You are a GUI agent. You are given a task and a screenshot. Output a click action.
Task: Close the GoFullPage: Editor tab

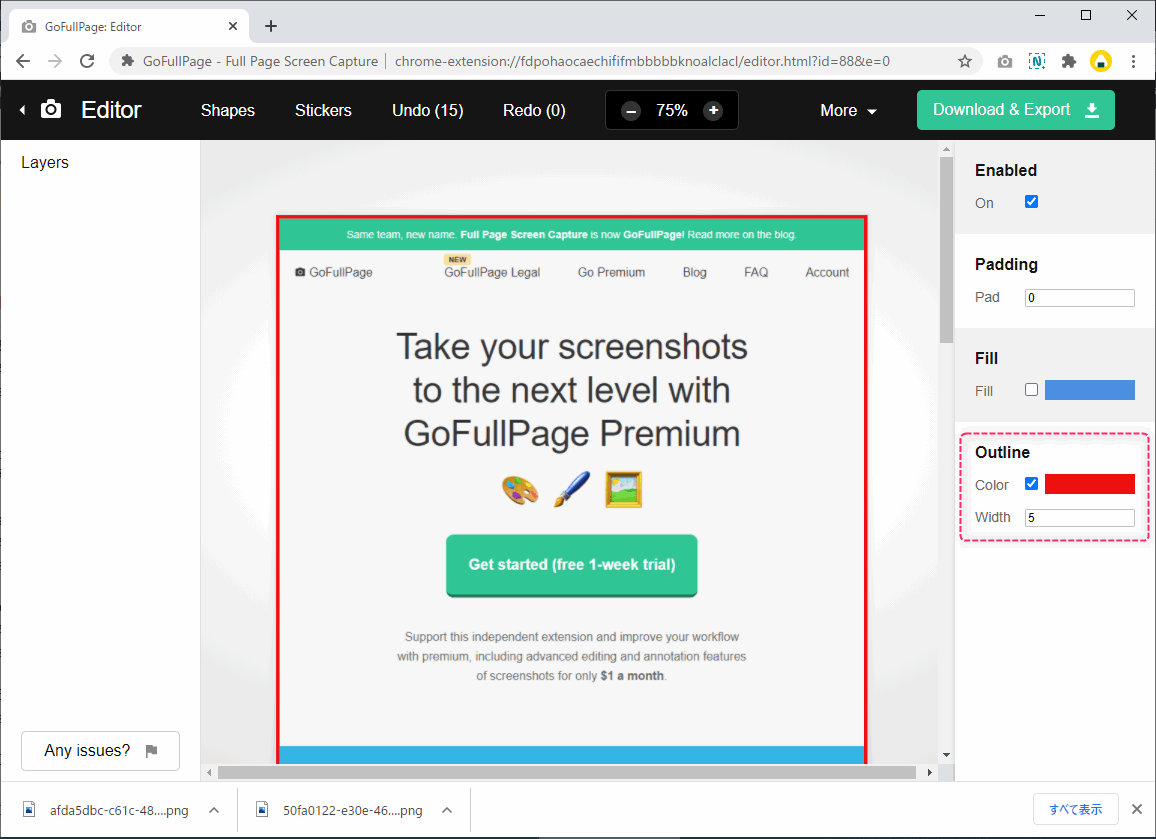click(233, 27)
